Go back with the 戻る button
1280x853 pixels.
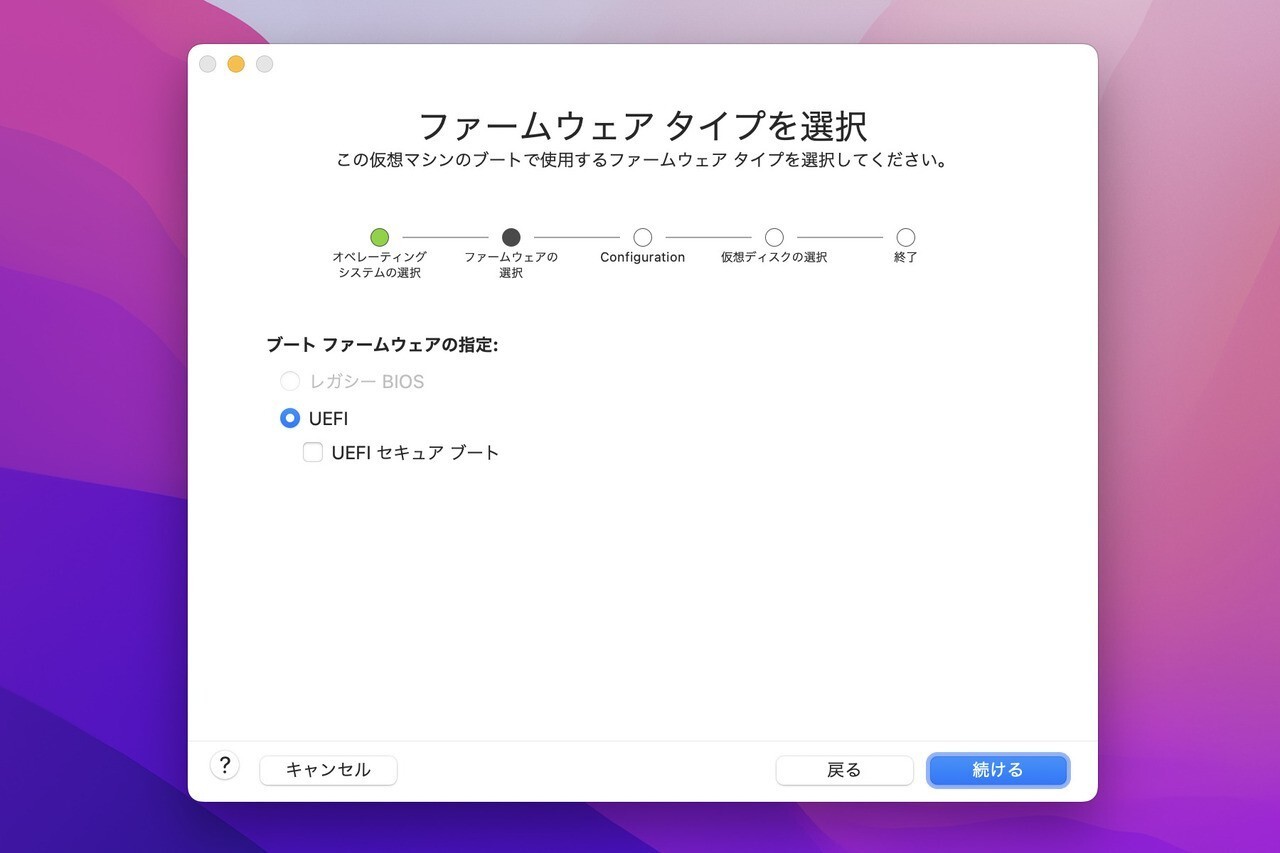coord(844,770)
